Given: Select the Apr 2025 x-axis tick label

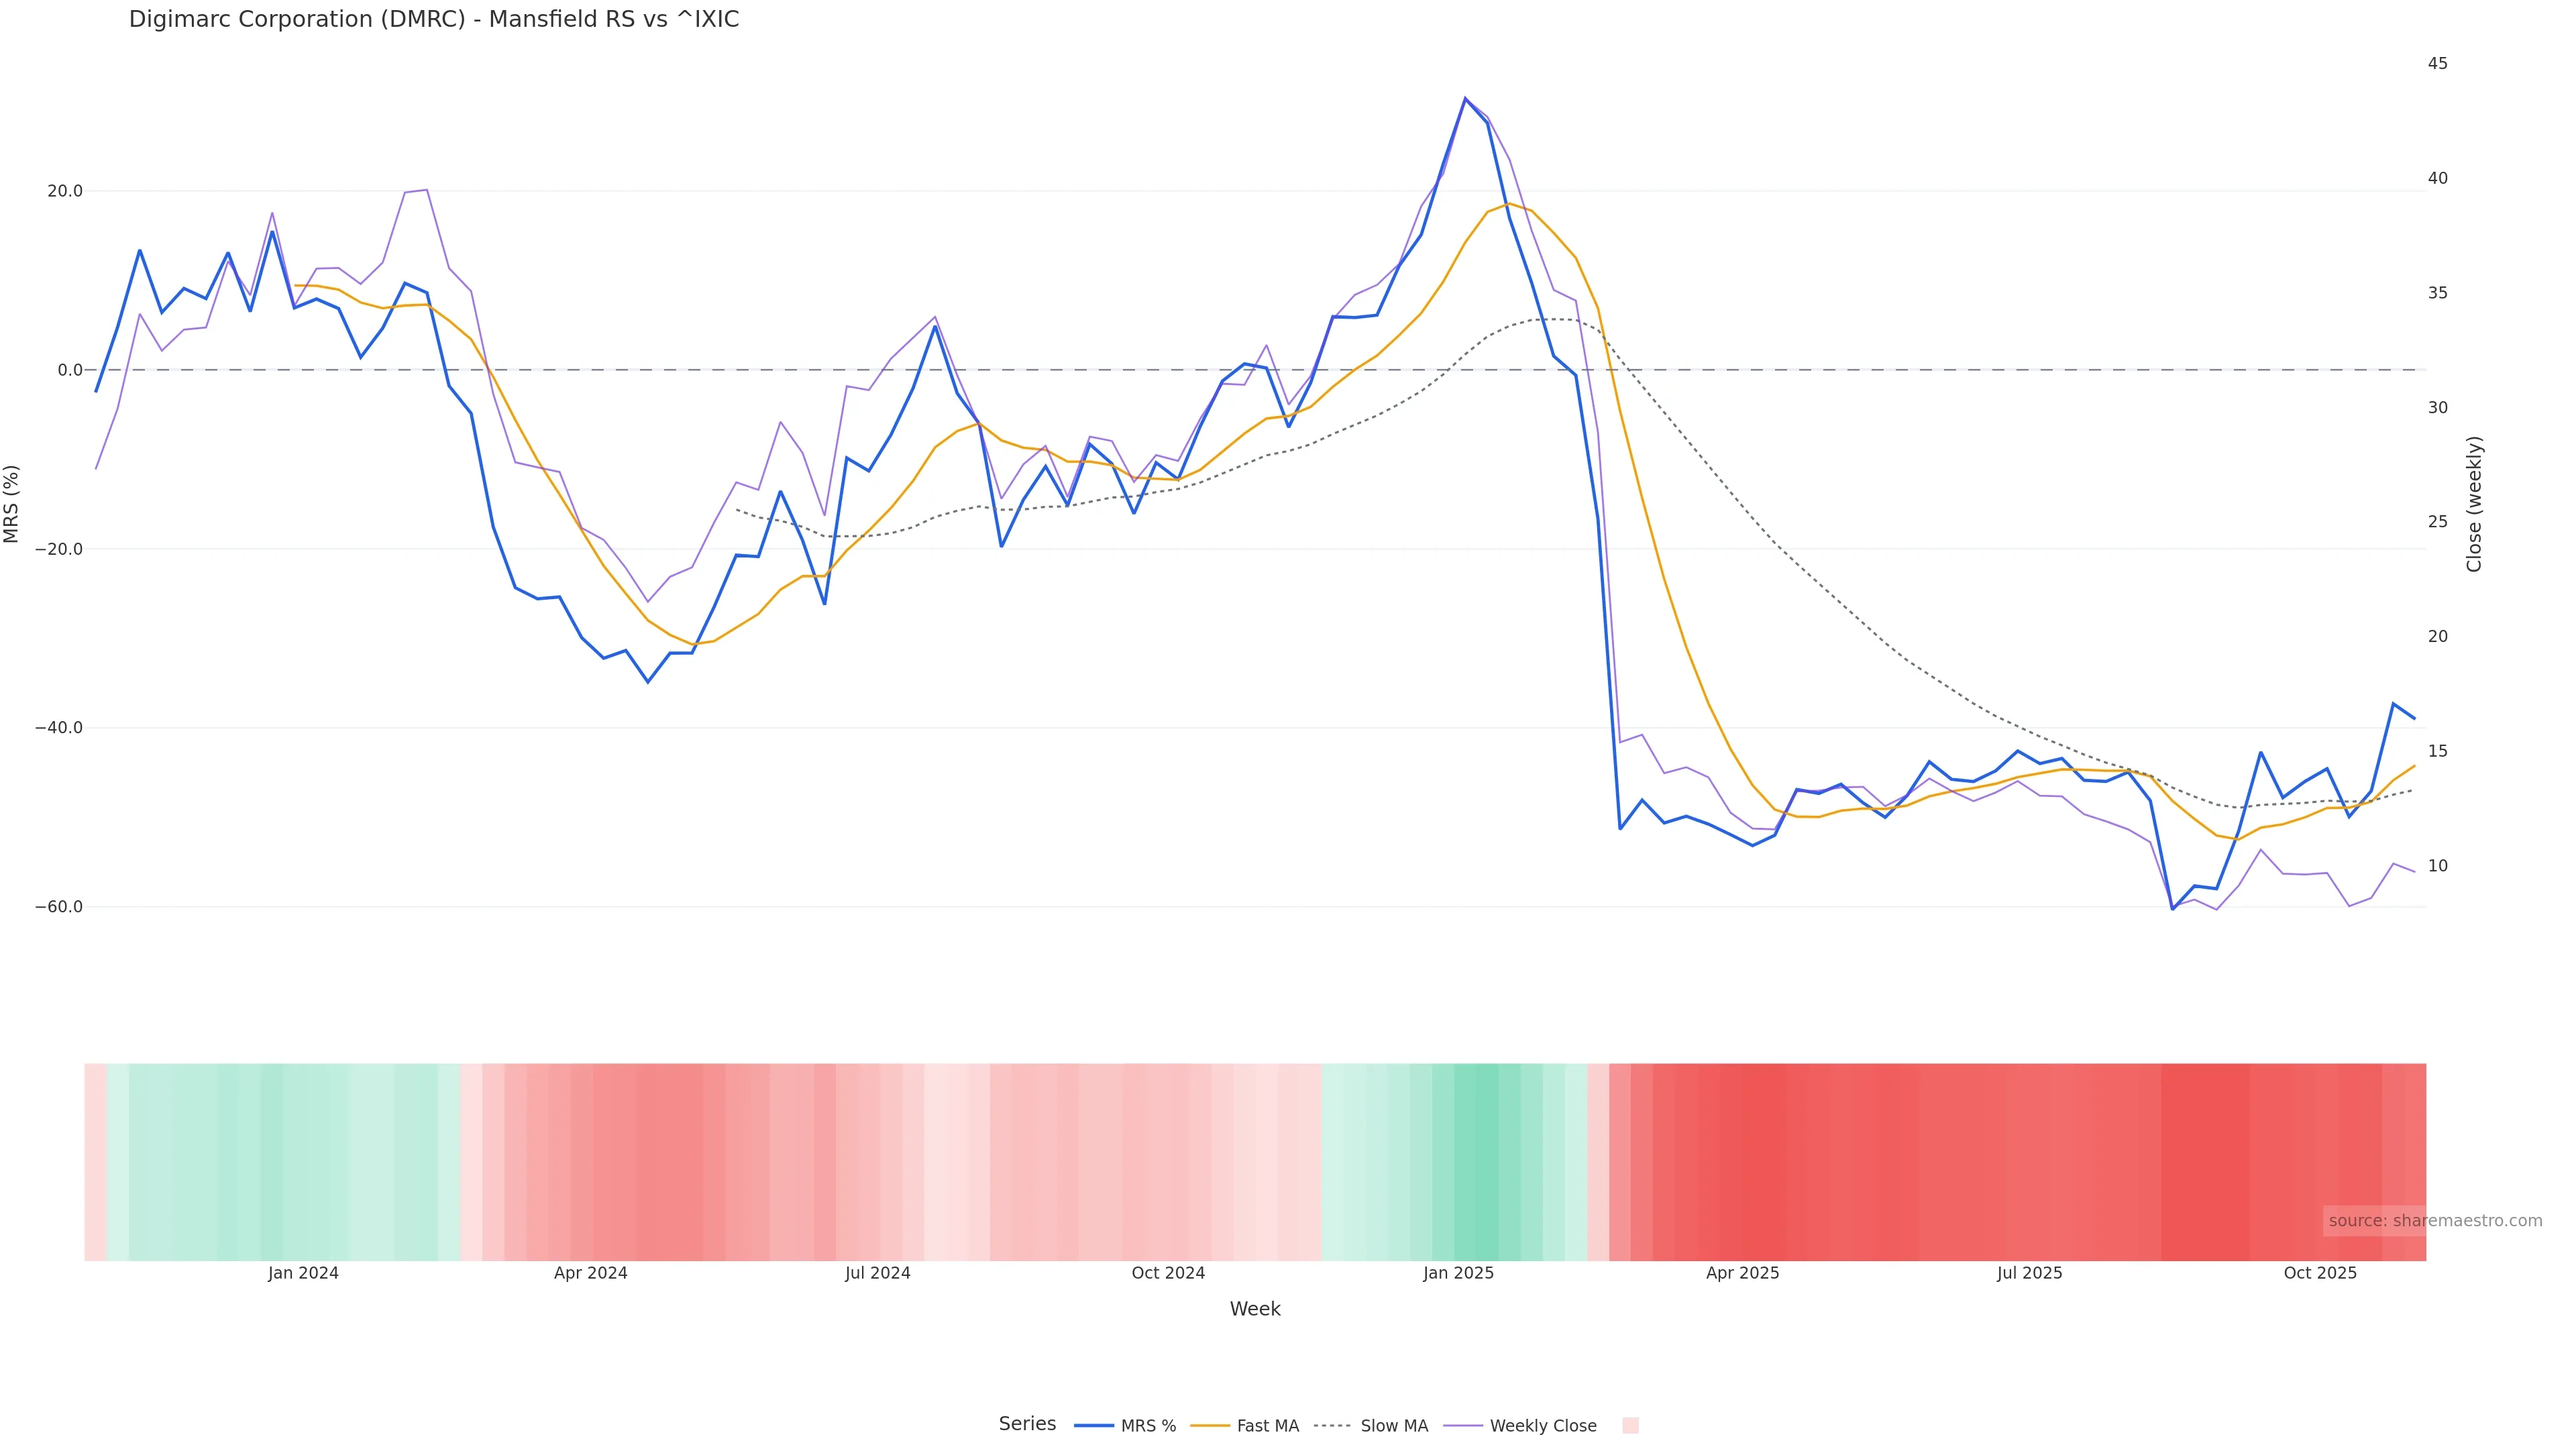Looking at the screenshot, I should coord(1742,1274).
